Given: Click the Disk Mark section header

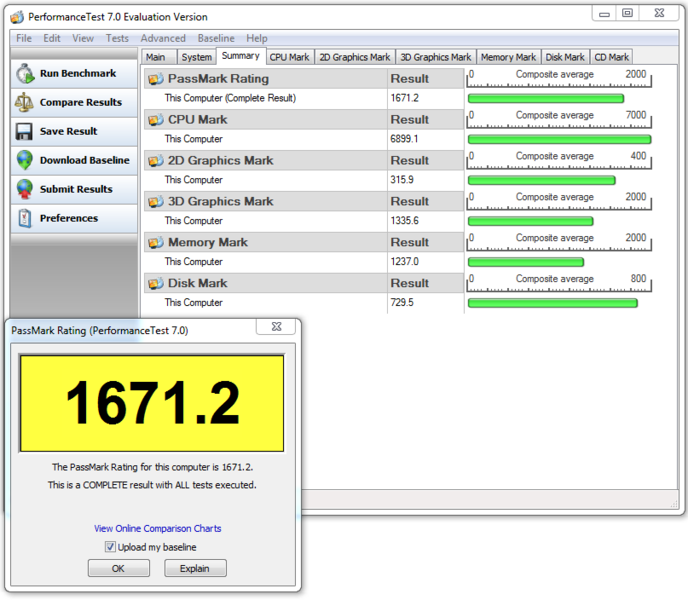Looking at the screenshot, I should coord(265,284).
